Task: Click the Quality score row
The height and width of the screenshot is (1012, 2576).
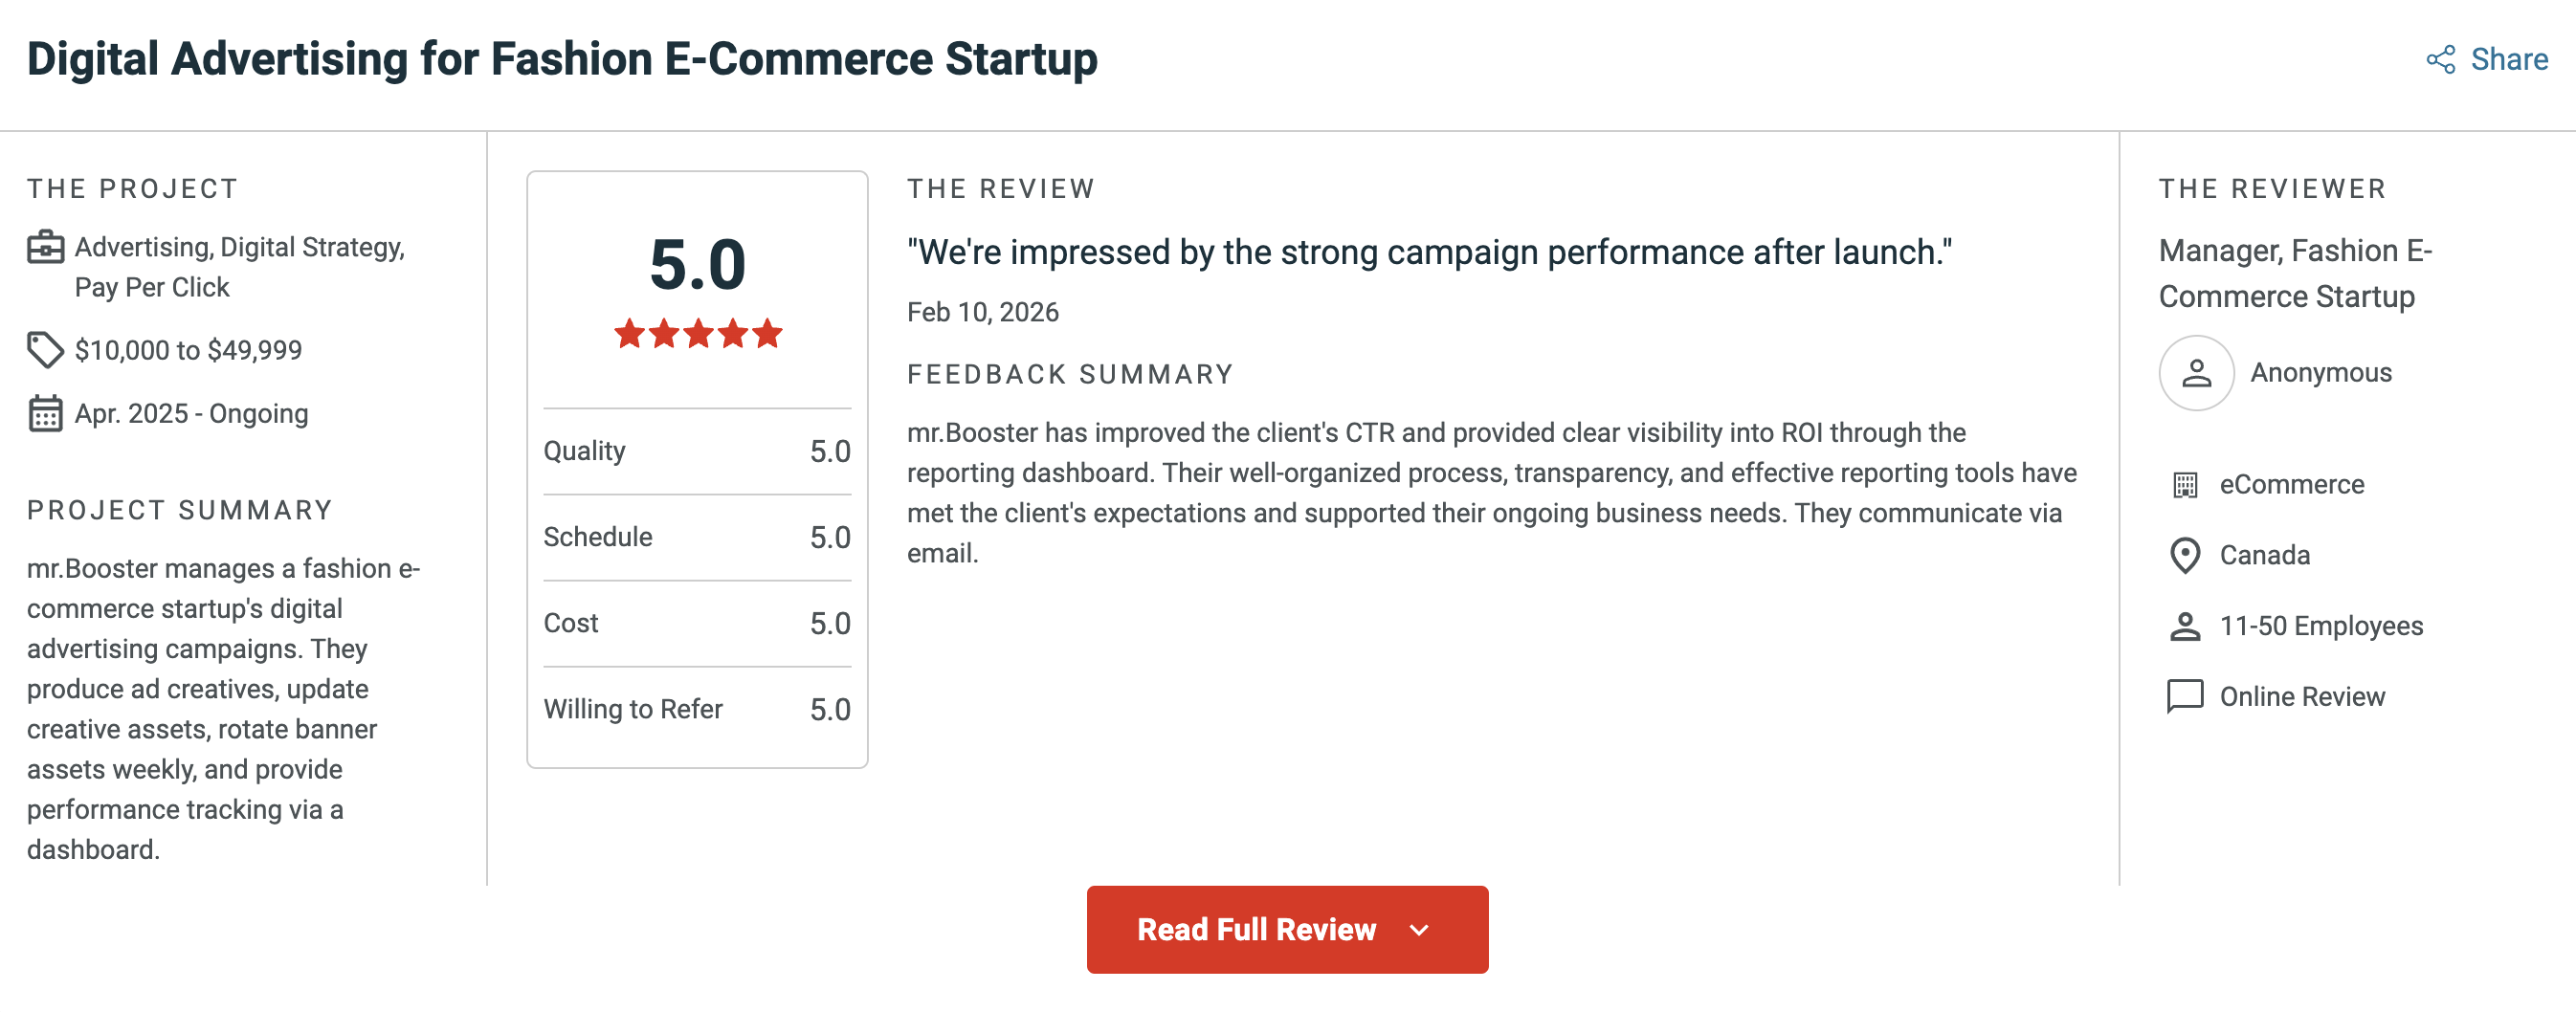Action: pos(697,451)
